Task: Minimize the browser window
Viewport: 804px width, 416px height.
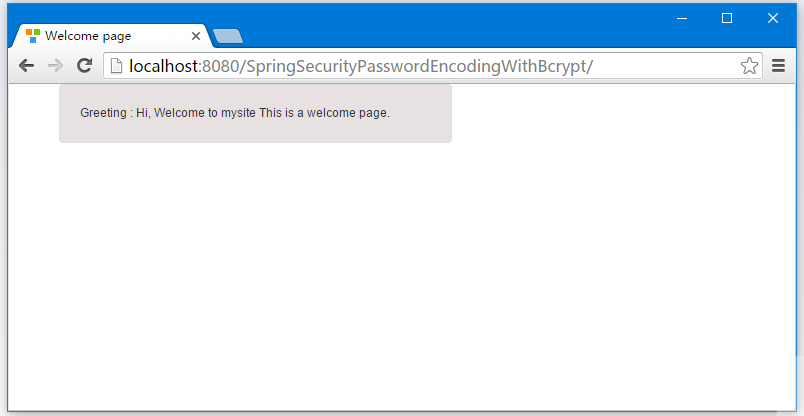Action: click(x=681, y=18)
